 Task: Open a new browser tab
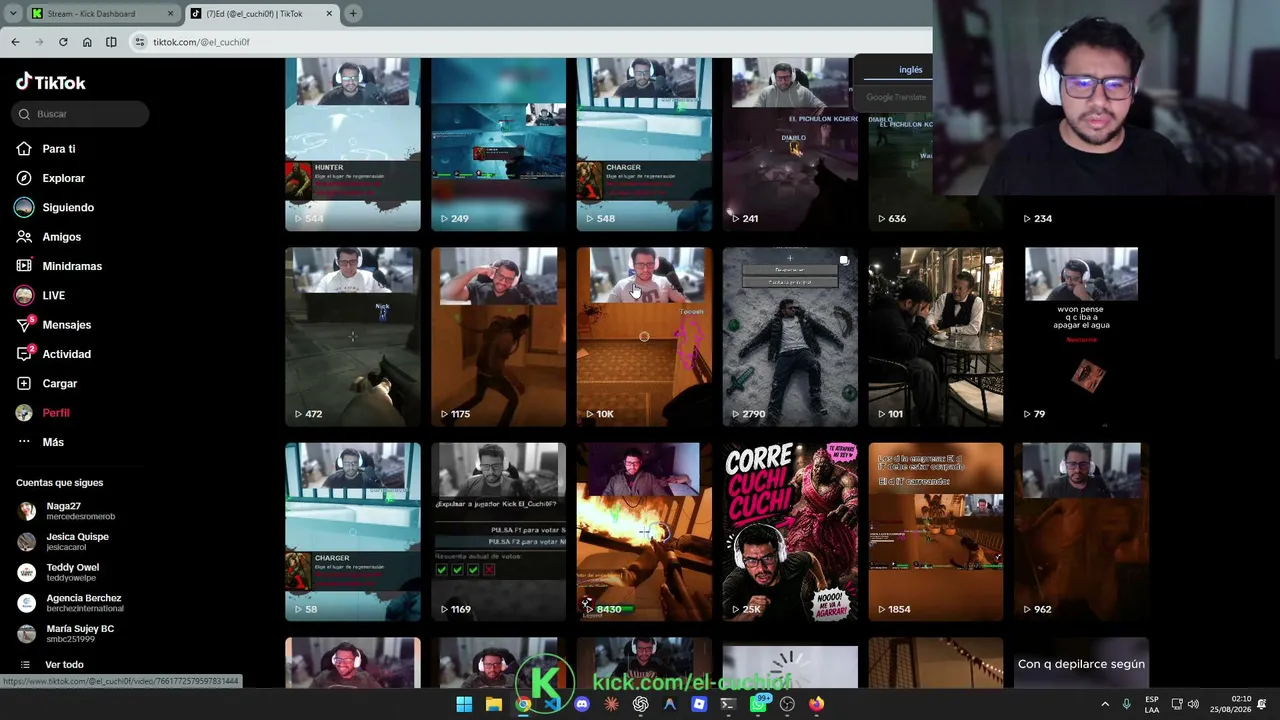pos(353,14)
